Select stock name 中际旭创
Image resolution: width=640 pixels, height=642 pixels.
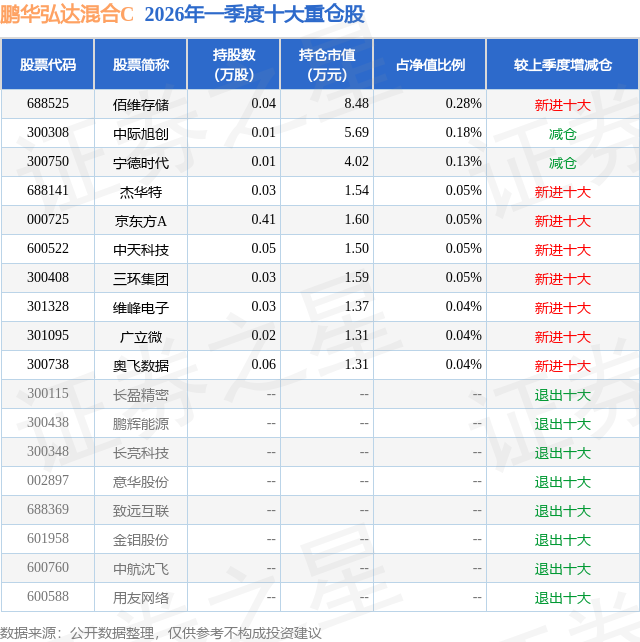(141, 134)
